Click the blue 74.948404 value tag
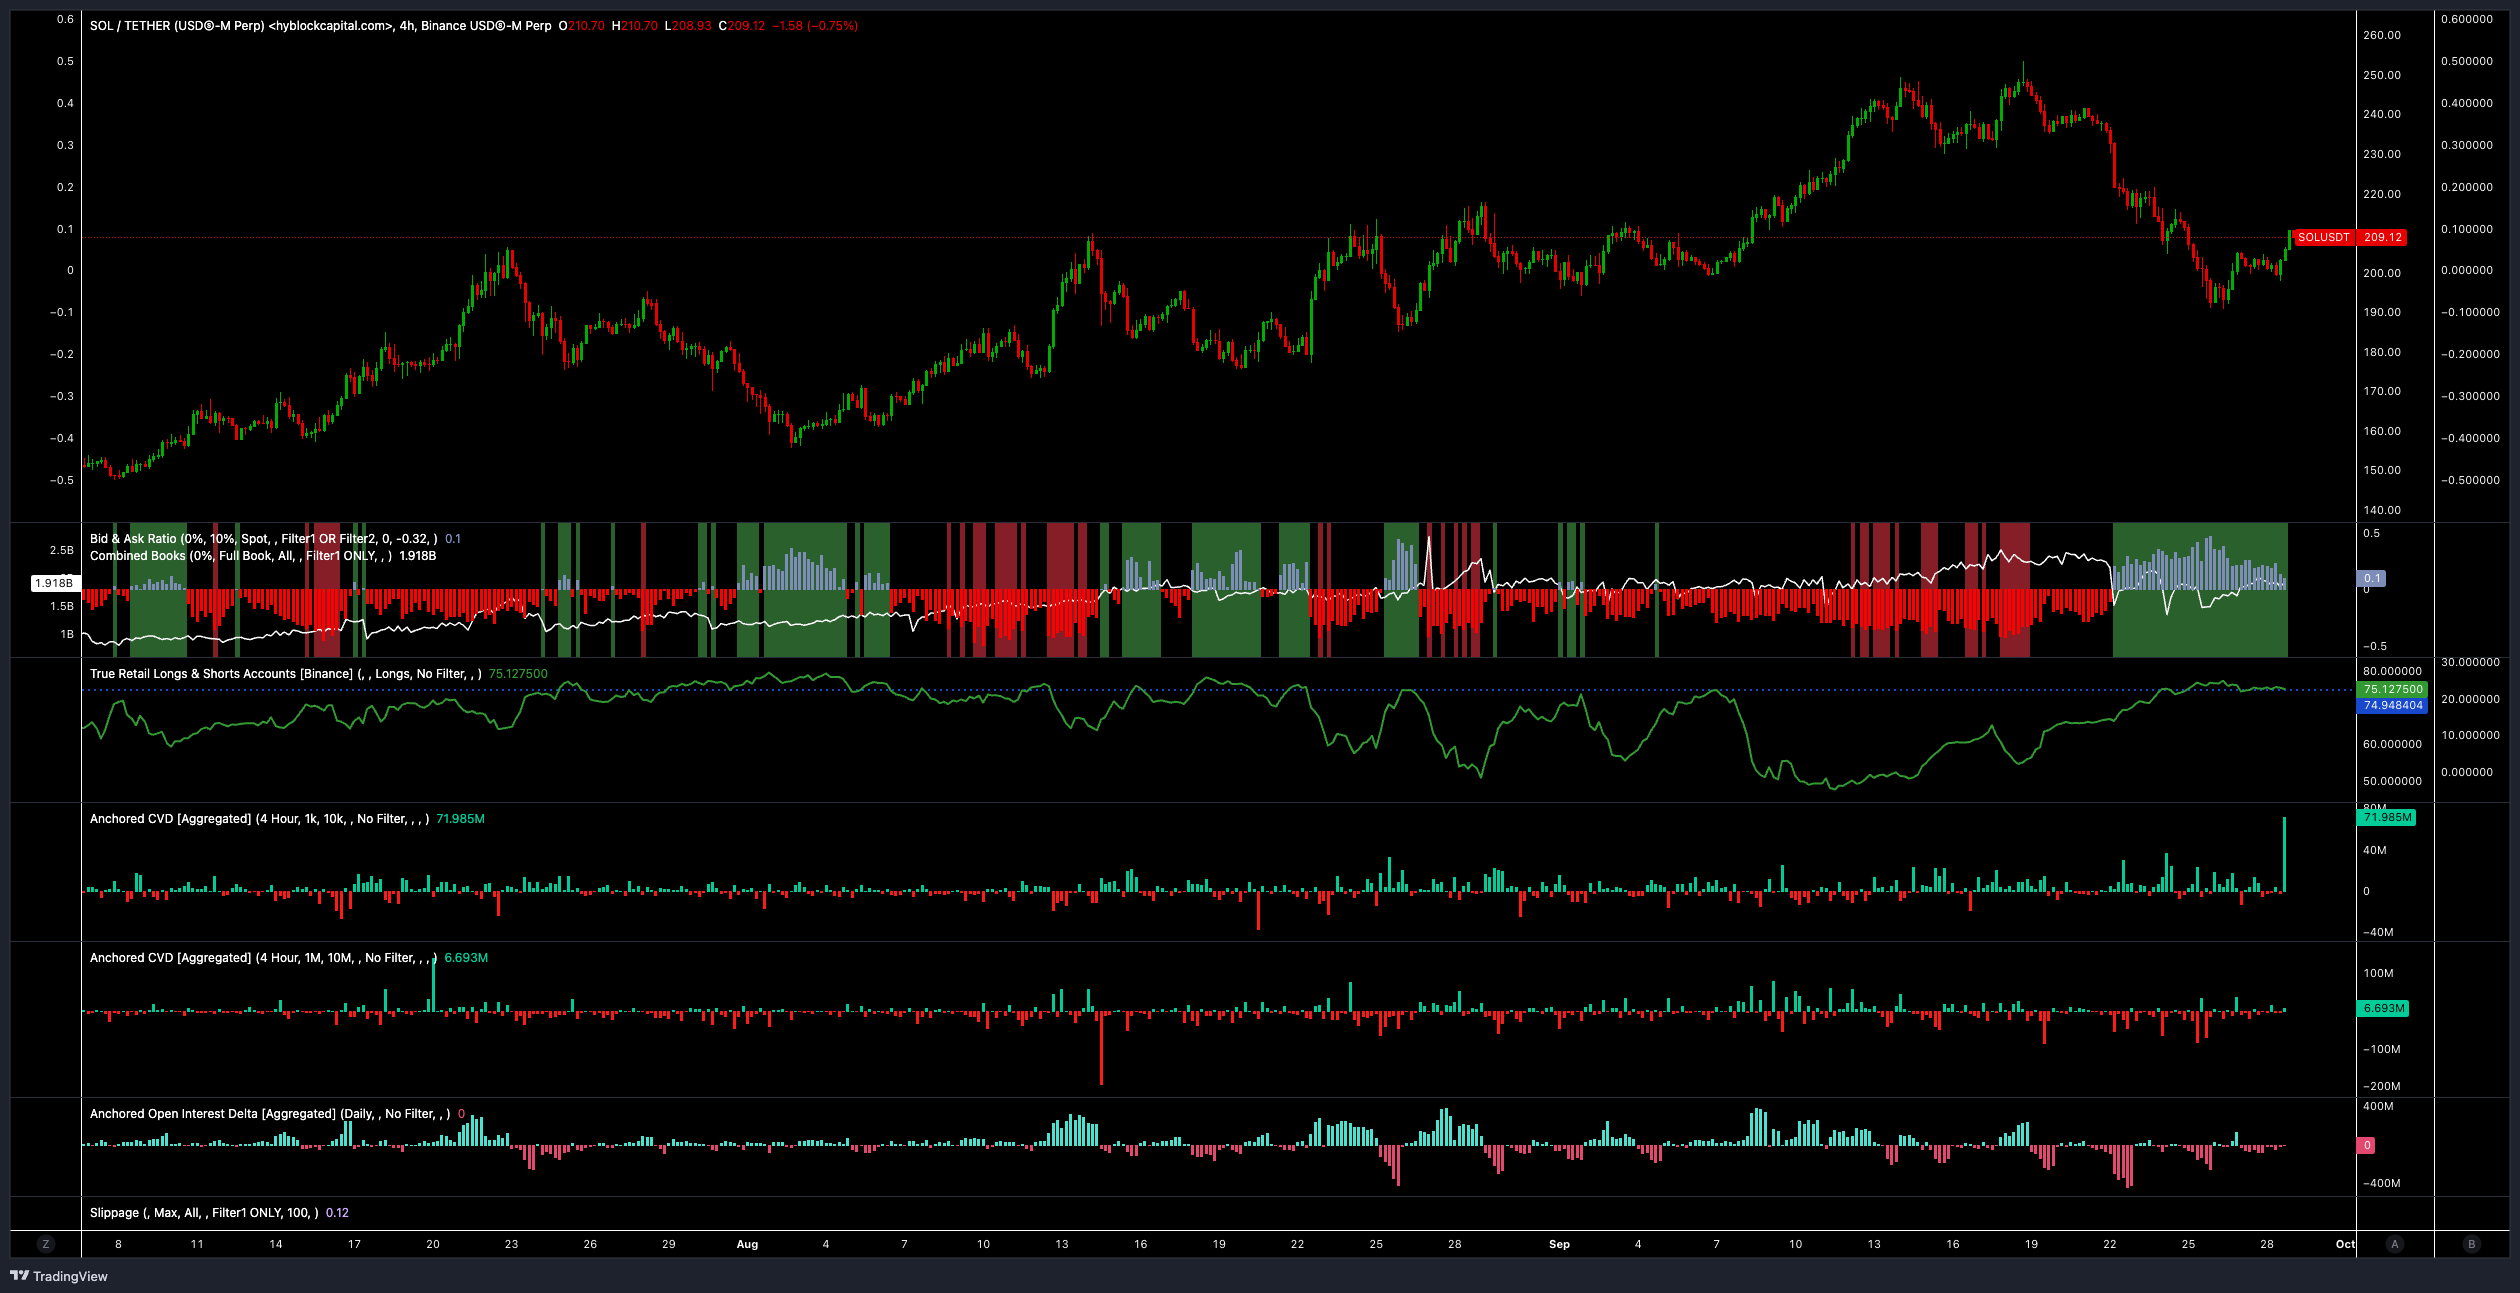Image resolution: width=2520 pixels, height=1293 pixels. tap(2393, 705)
